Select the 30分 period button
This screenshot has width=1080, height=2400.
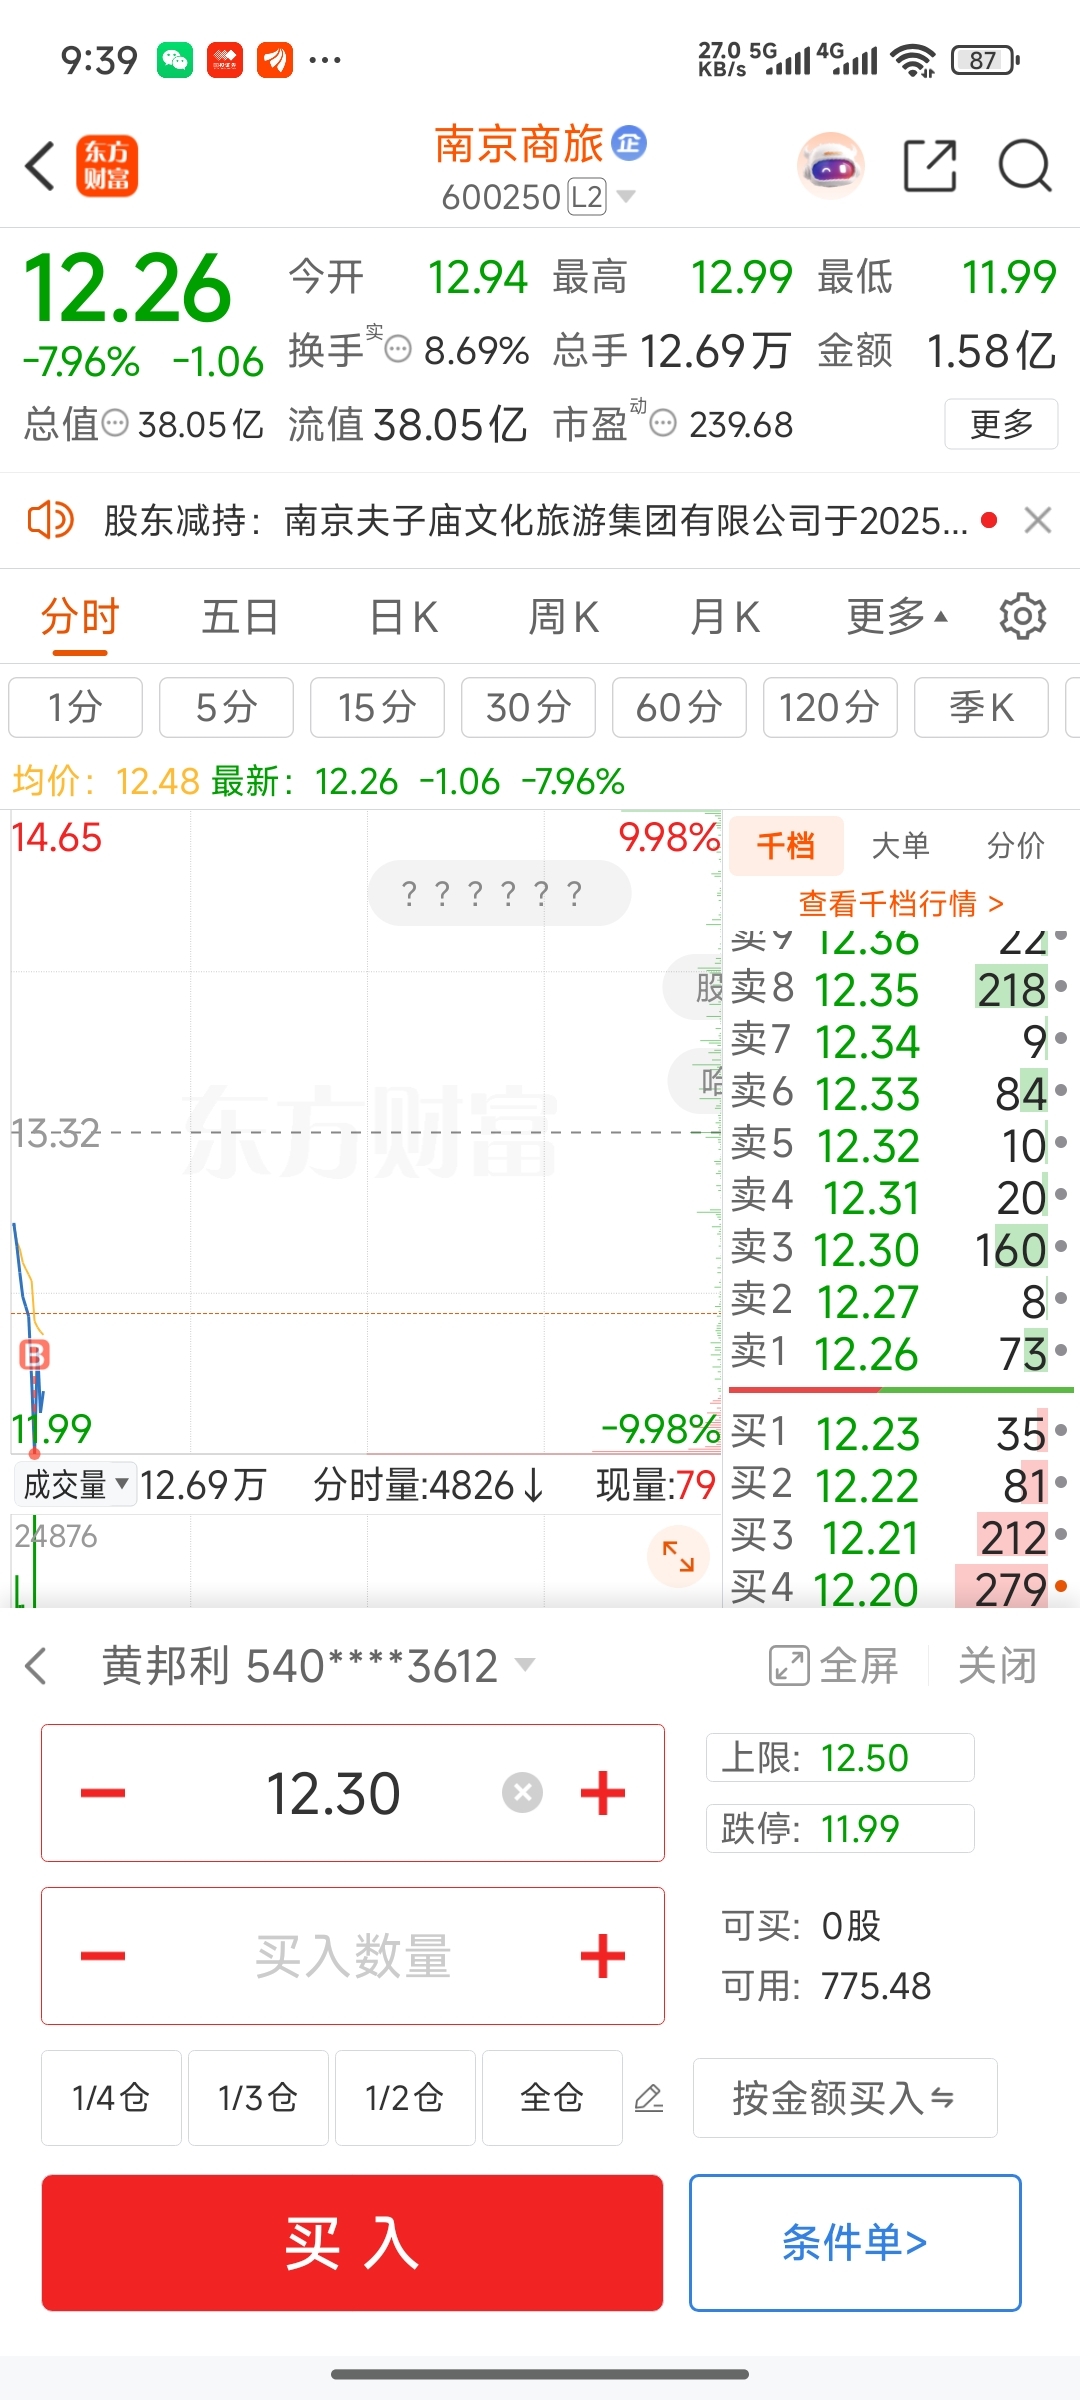click(x=528, y=707)
